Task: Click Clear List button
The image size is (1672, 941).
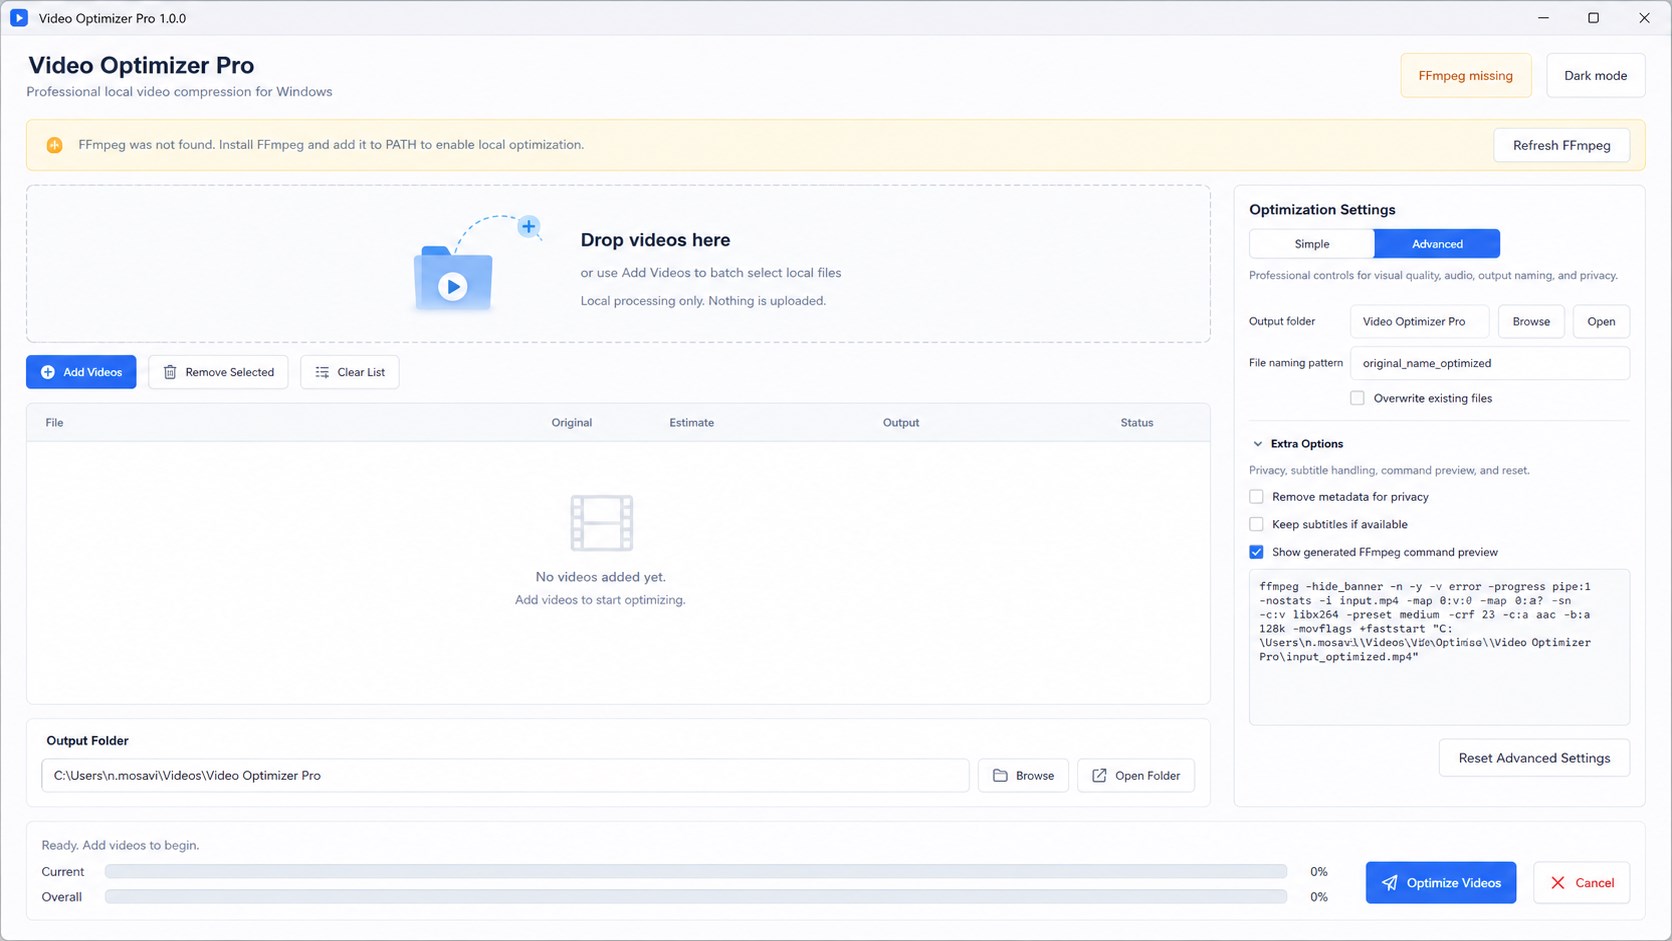Action: (x=350, y=372)
